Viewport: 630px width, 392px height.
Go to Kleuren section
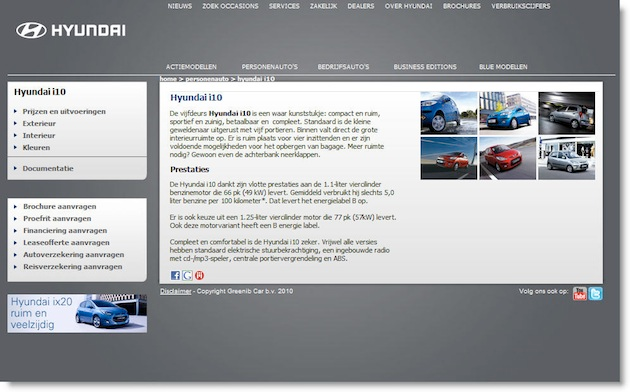coord(36,147)
